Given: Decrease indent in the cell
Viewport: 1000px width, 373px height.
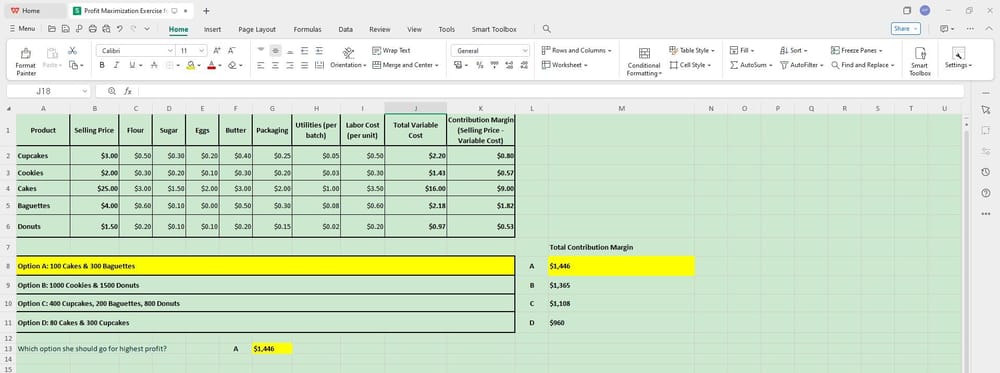Looking at the screenshot, I should pyautogui.click(x=305, y=50).
